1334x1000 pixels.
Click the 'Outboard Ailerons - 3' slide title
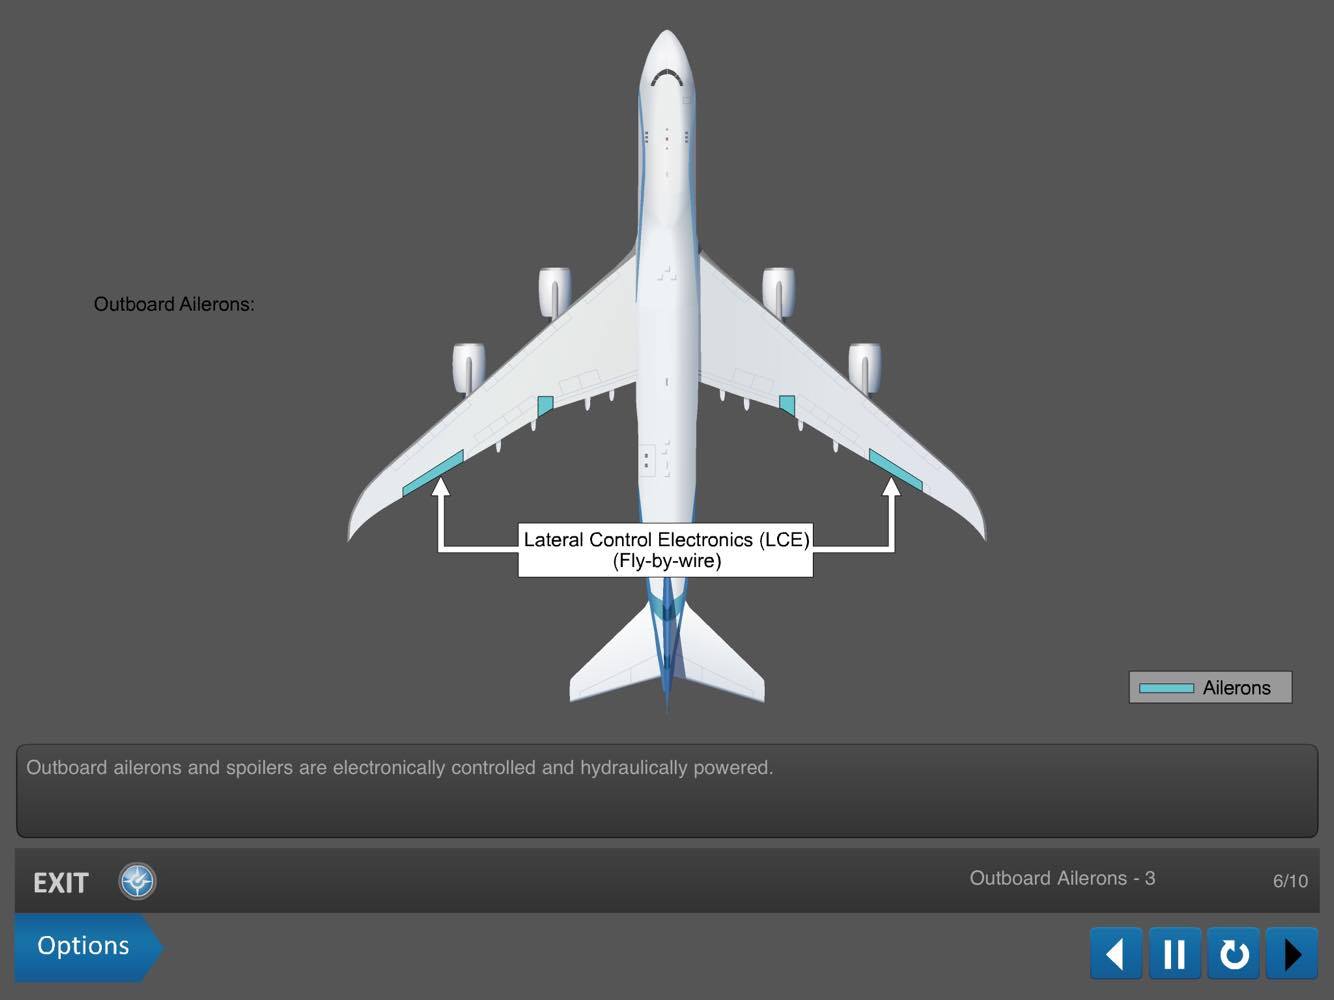(1062, 878)
